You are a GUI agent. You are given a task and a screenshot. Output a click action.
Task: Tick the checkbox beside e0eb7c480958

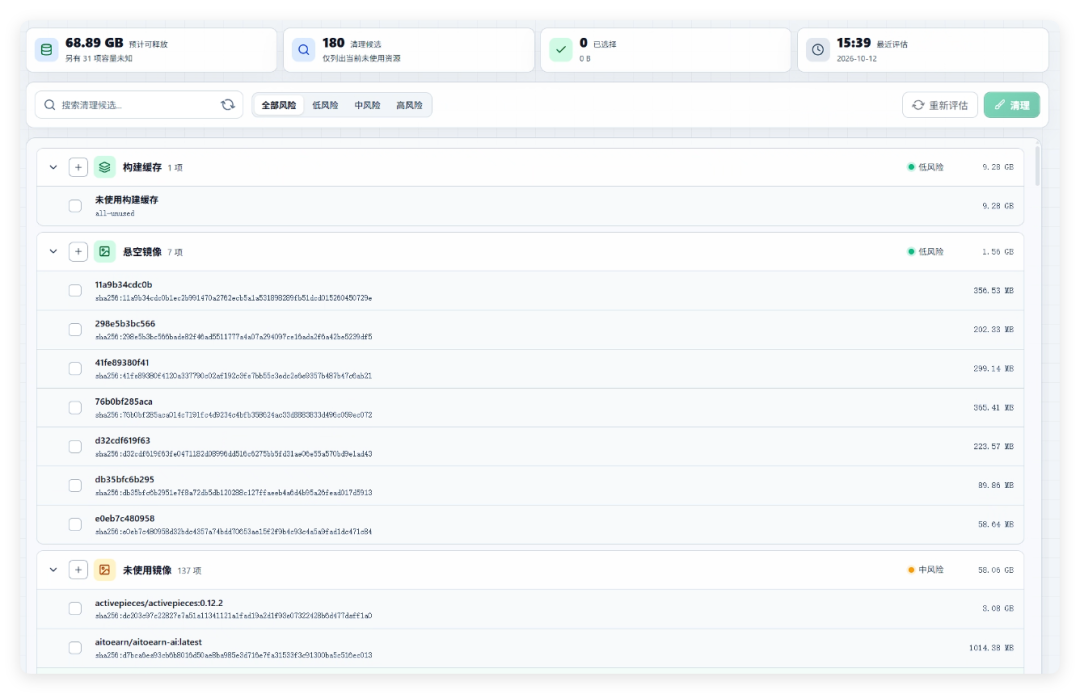pos(75,525)
